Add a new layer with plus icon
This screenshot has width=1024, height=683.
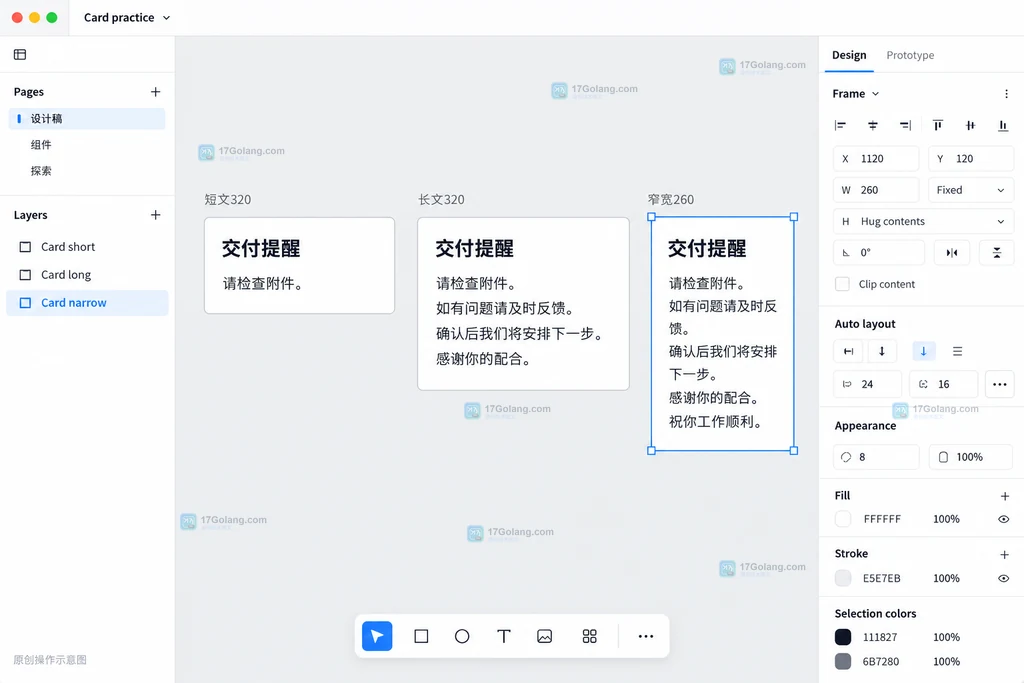pos(155,215)
